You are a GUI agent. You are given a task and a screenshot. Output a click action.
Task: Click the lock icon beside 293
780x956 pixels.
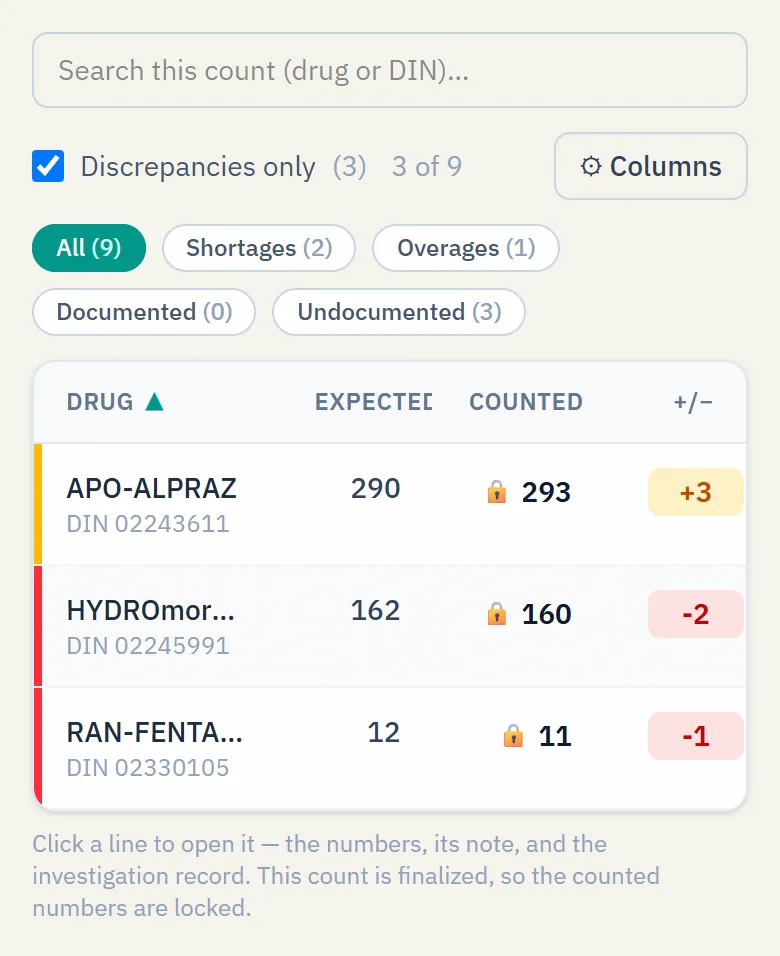click(497, 491)
